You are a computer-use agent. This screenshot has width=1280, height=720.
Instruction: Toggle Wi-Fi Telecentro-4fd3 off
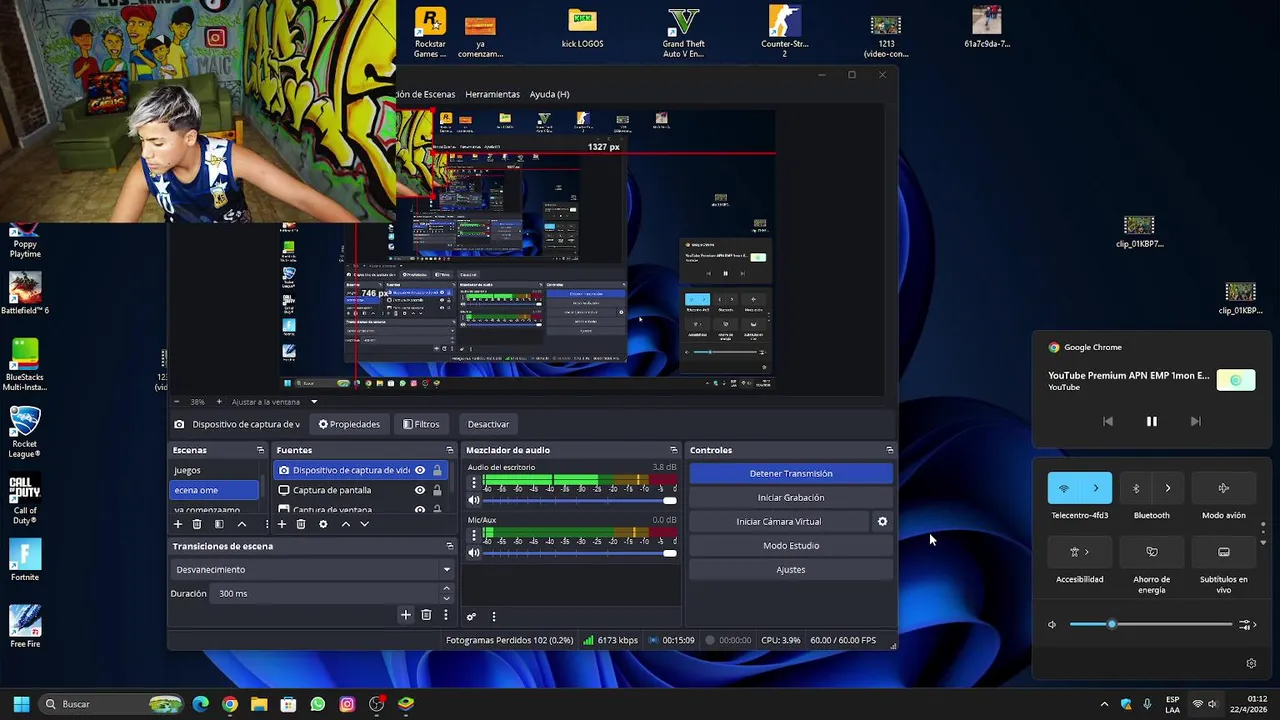coord(1064,488)
